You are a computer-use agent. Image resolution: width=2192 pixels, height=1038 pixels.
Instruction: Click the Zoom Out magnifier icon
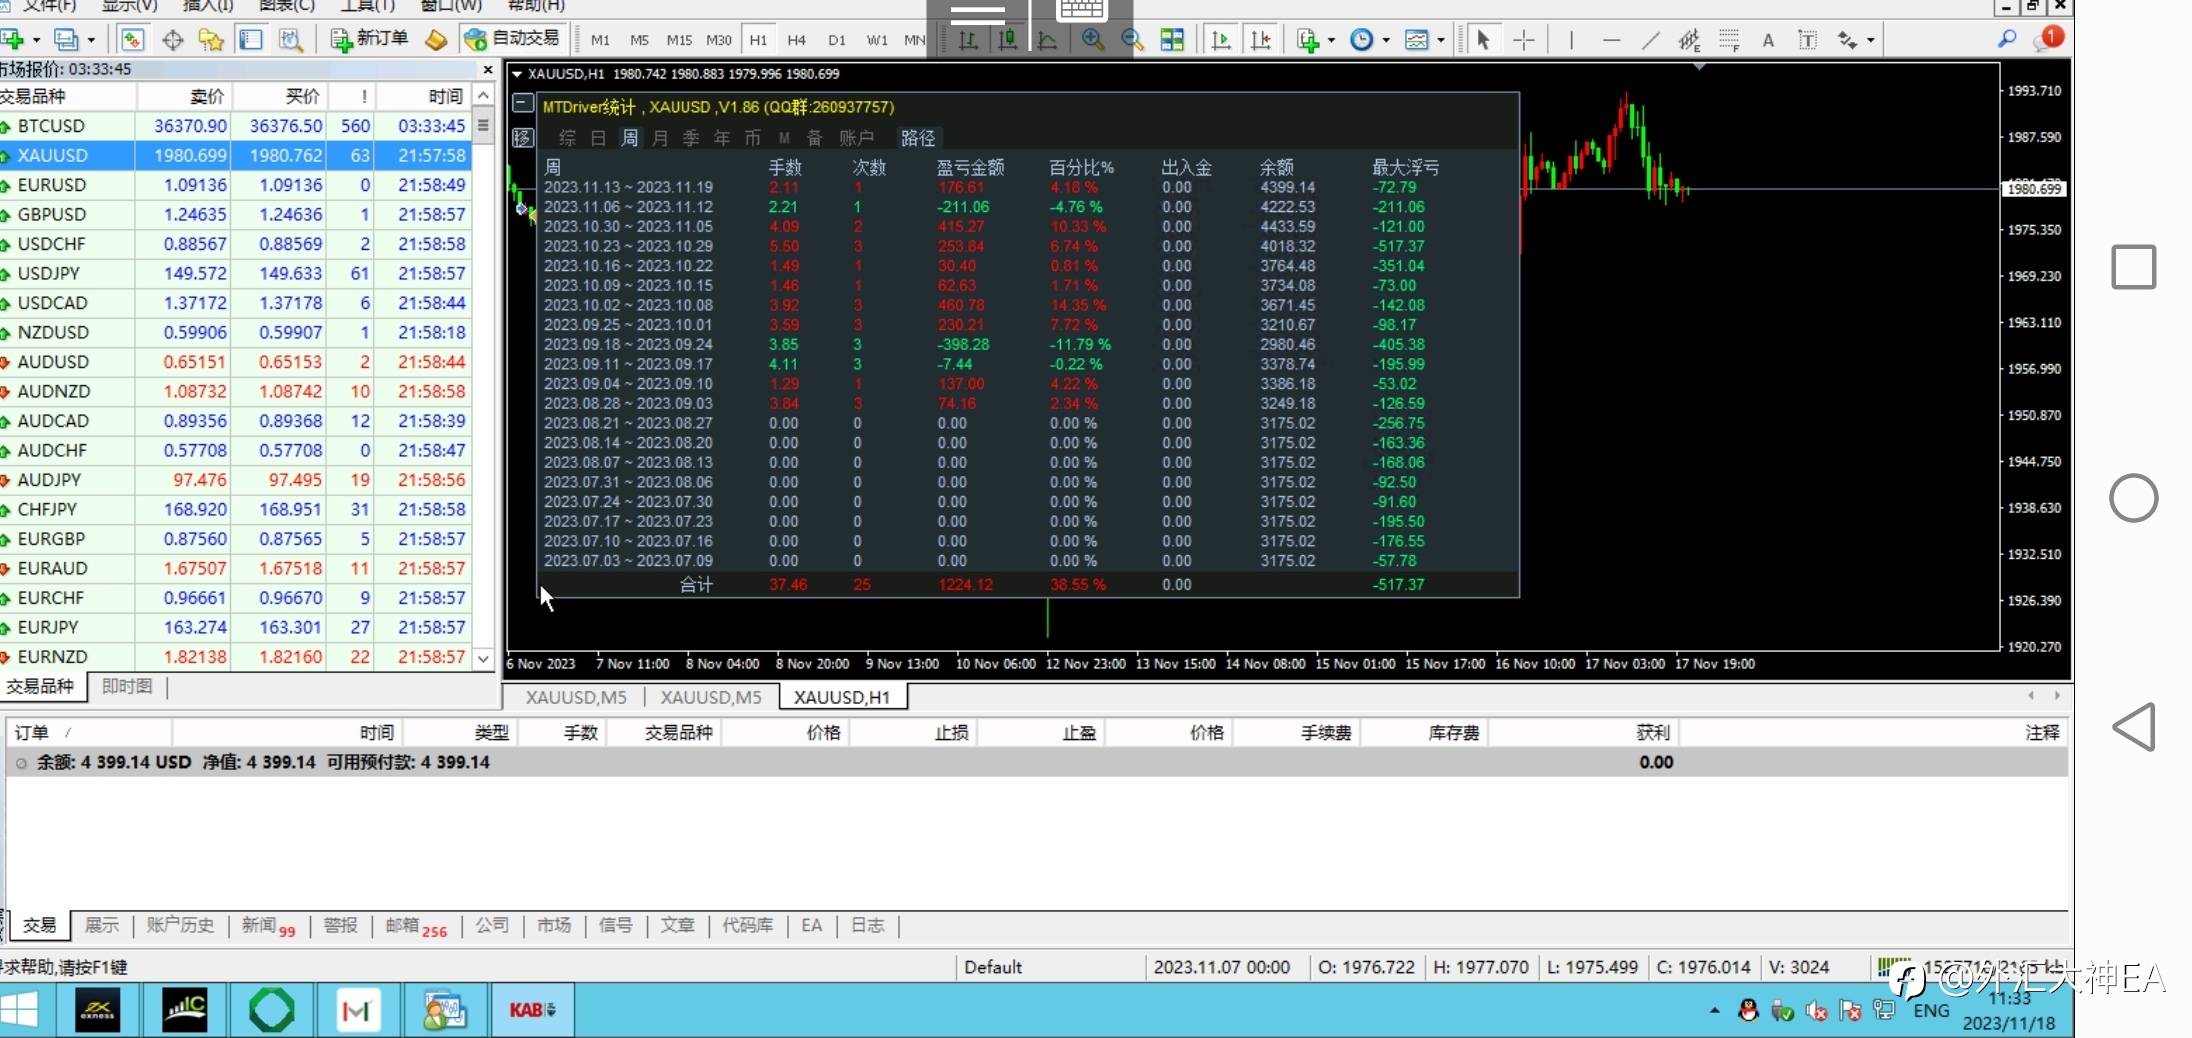pyautogui.click(x=1132, y=40)
